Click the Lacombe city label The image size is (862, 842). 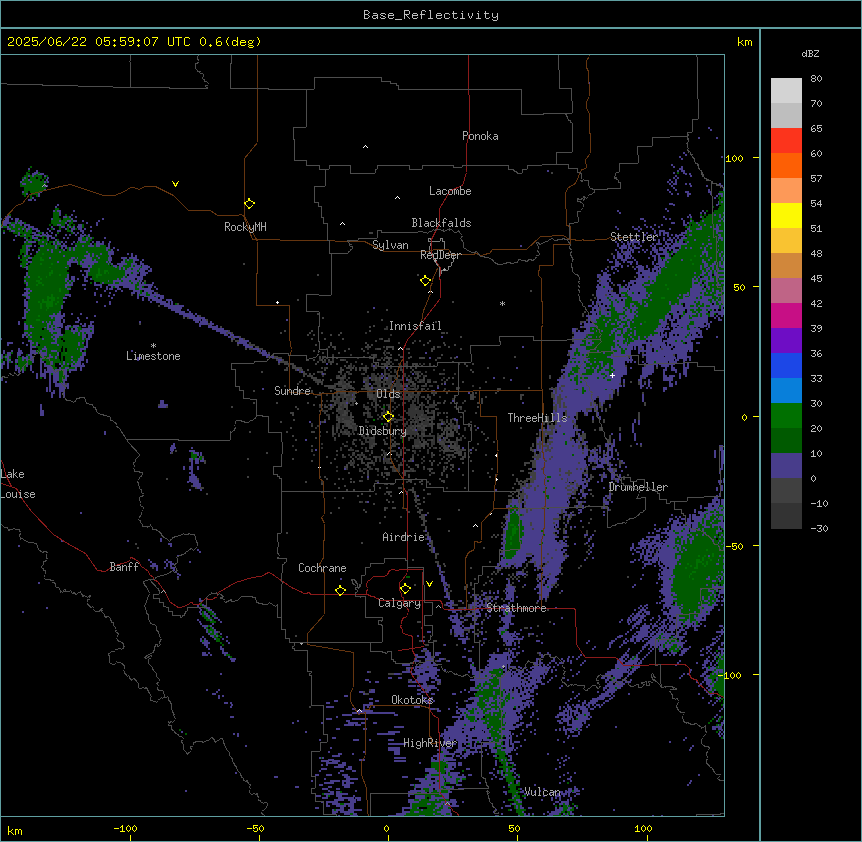point(450,191)
